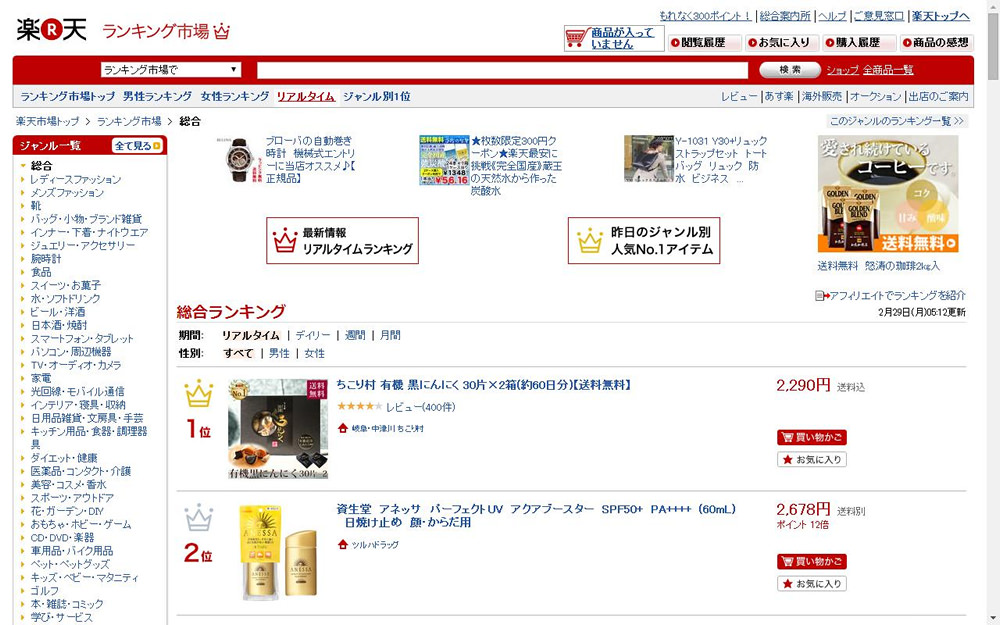Filter ranking by 男性 gender
This screenshot has height=625, width=1000.
pos(279,353)
